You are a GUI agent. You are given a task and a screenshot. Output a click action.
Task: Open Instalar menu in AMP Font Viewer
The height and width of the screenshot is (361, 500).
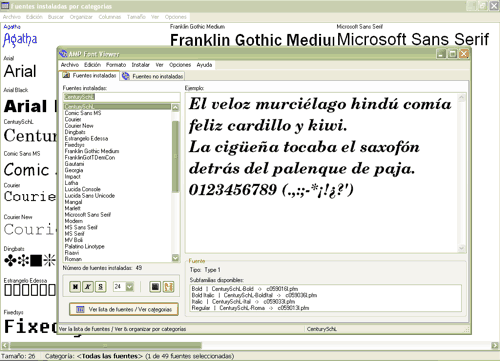(x=140, y=65)
